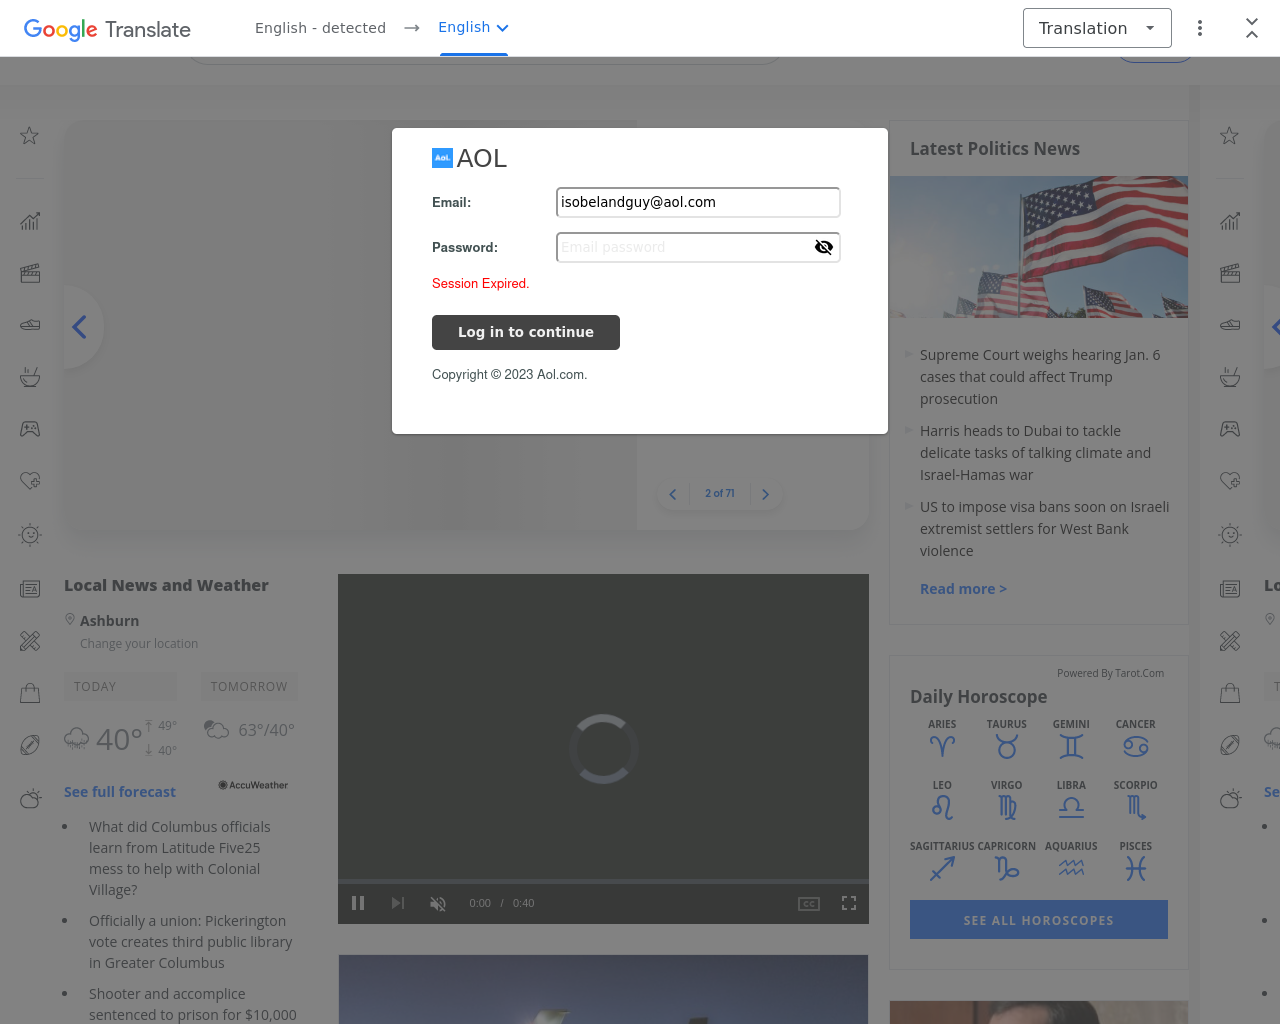
Task: Click Powered By Tarot.Com text
Action: (x=1111, y=673)
